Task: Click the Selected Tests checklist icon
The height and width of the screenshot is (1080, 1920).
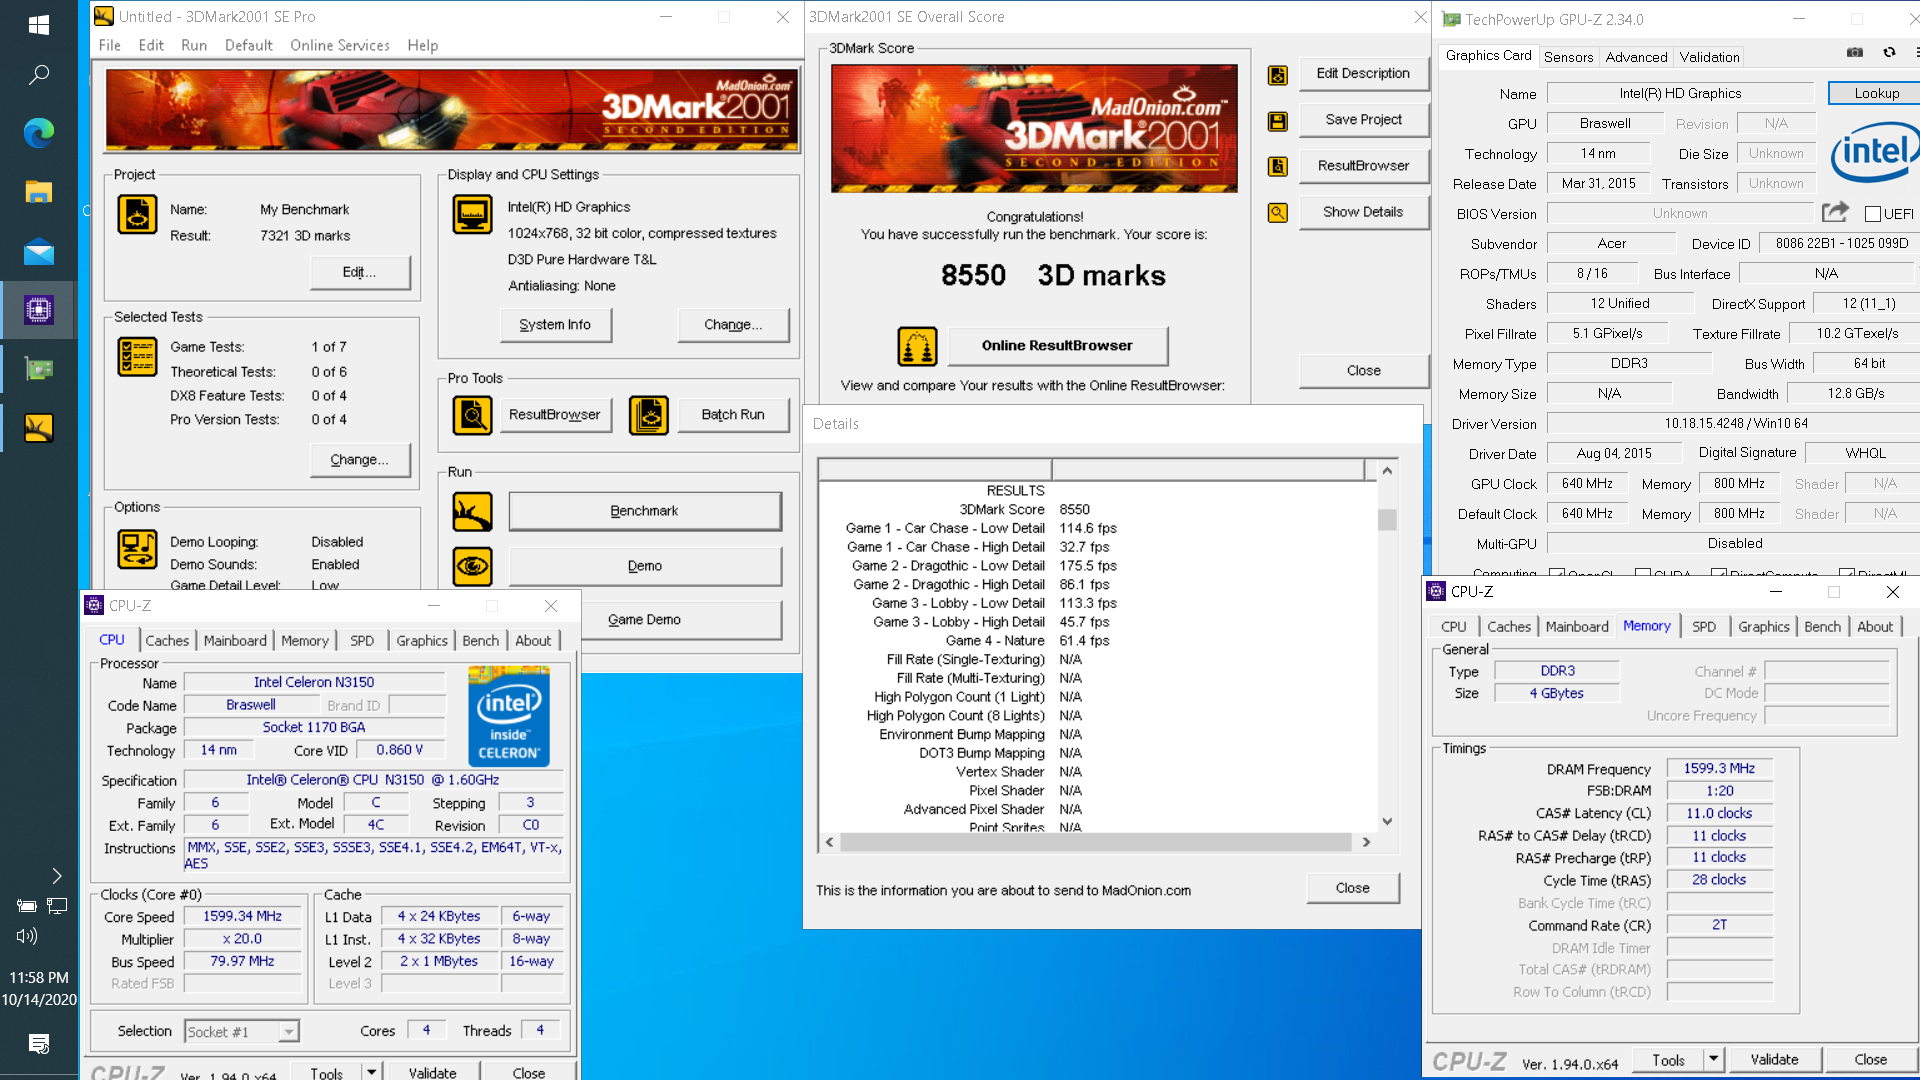Action: pos(137,356)
